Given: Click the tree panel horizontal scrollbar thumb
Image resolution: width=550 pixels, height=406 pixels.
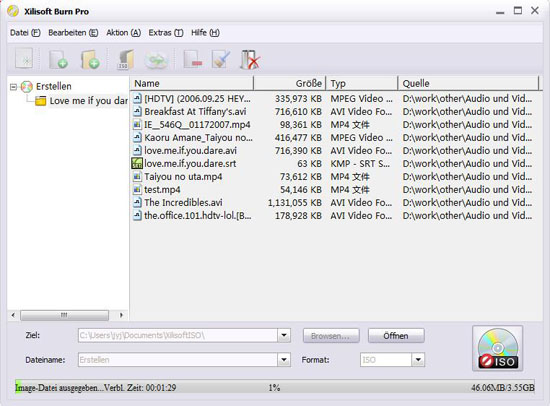Looking at the screenshot, I should click(65, 315).
